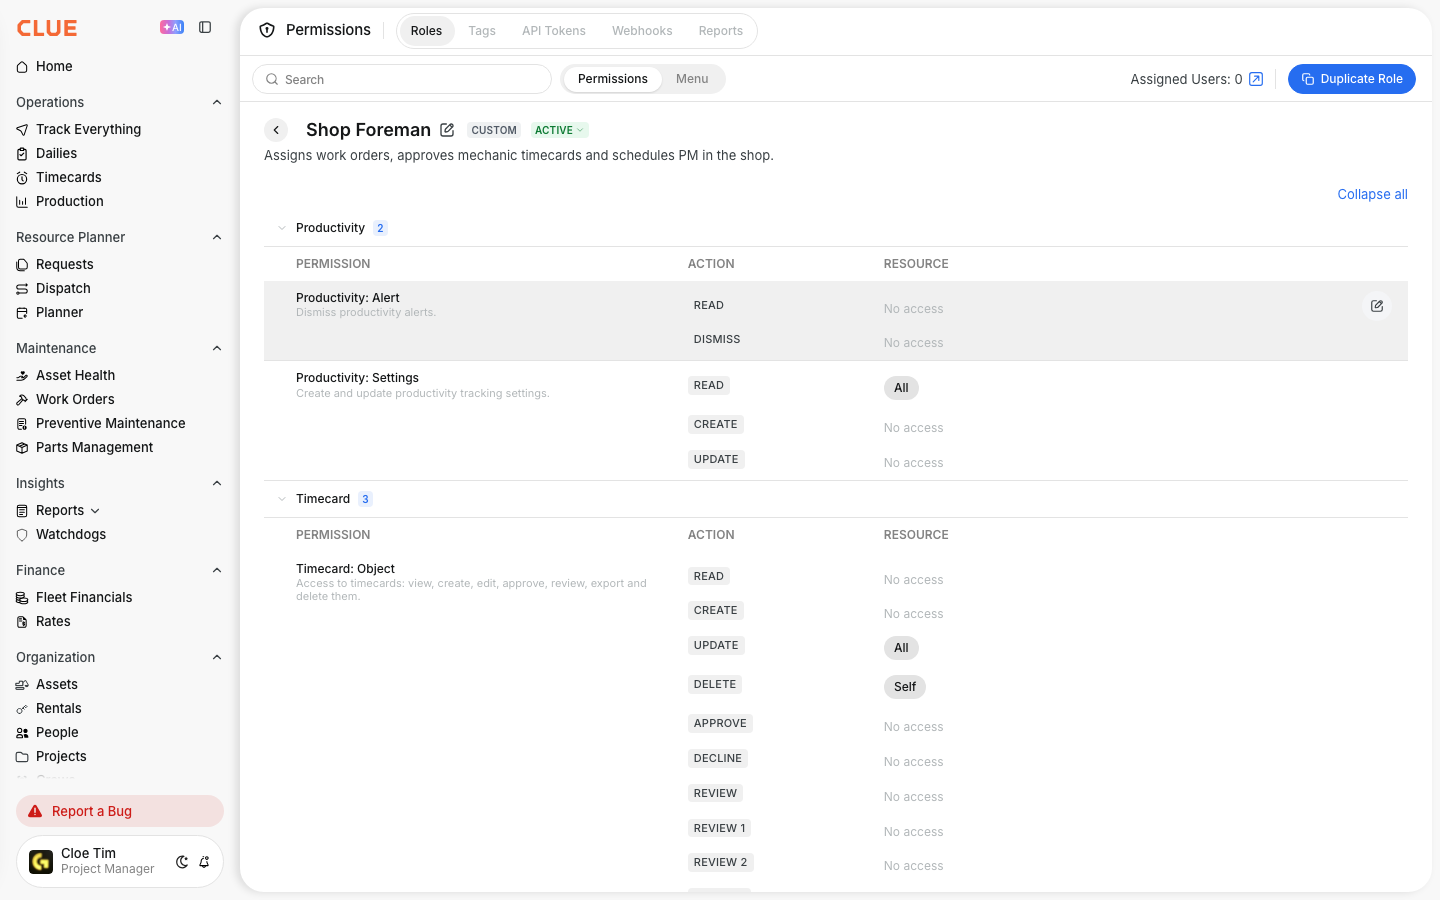The image size is (1440, 900).
Task: Open assigned users external link icon
Action: [x=1256, y=79]
